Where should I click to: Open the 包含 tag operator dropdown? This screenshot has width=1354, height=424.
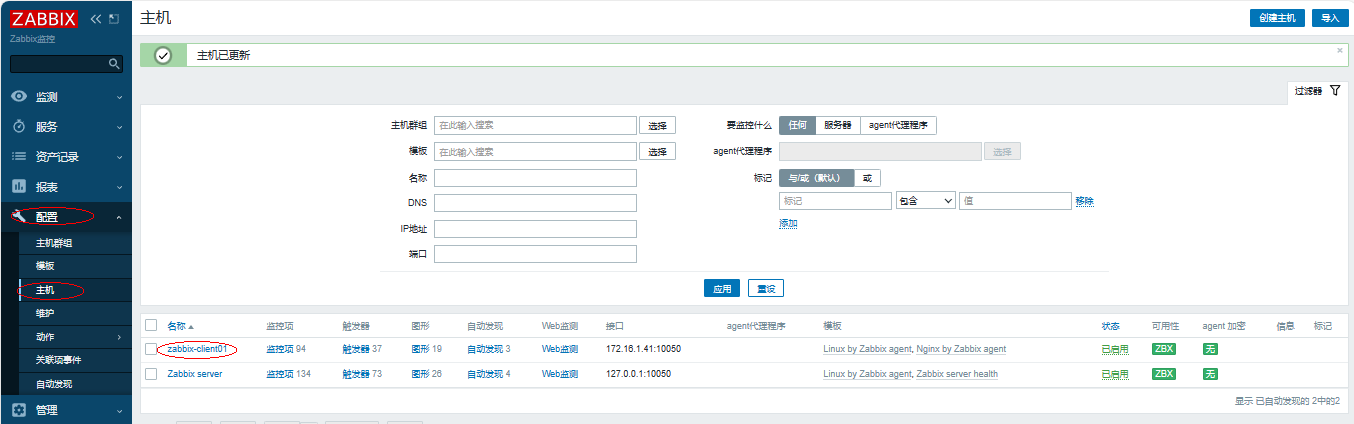pos(925,201)
